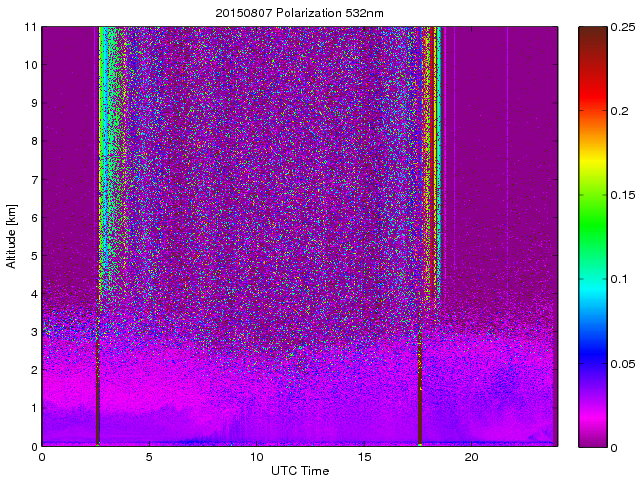Click the y-axis tick label 3
640x480 pixels.
pos(33,332)
